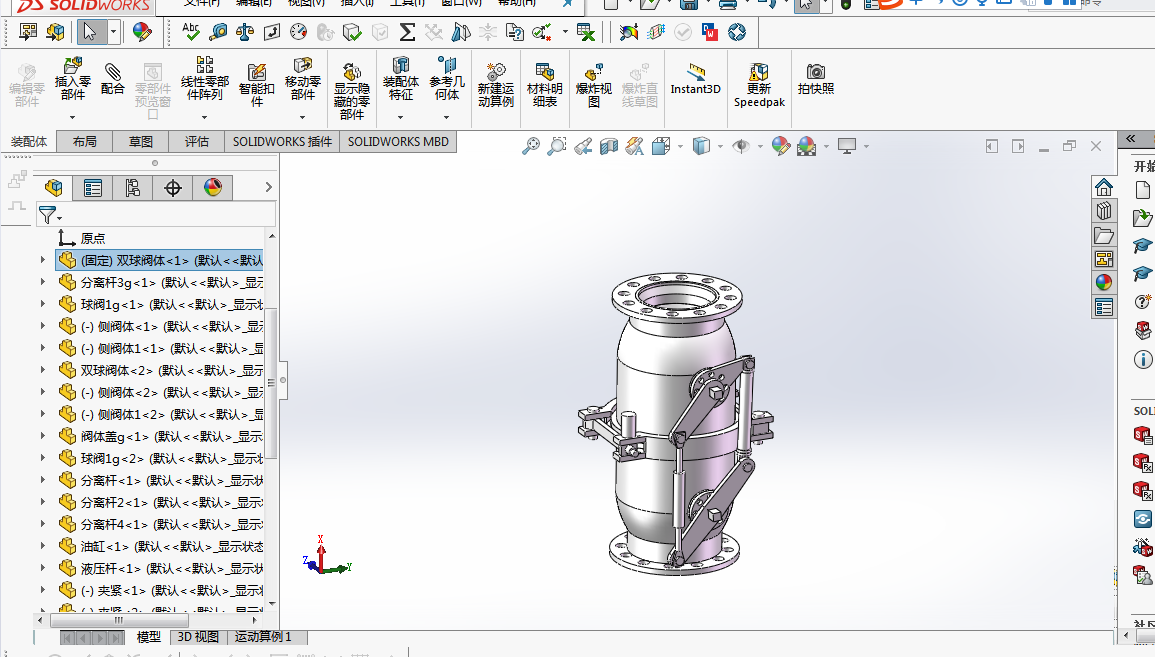Screen dimensions: 1155x657
Task: Open File Explorer folder icon in task pane
Action: 1103,235
